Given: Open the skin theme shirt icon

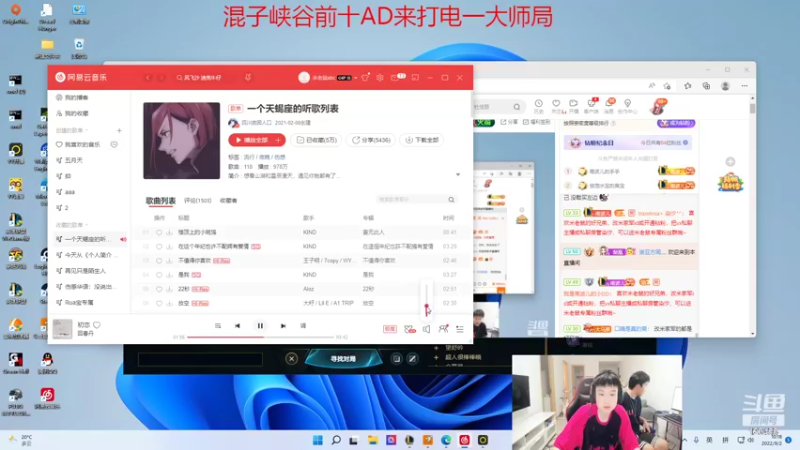Looking at the screenshot, I should 365,78.
